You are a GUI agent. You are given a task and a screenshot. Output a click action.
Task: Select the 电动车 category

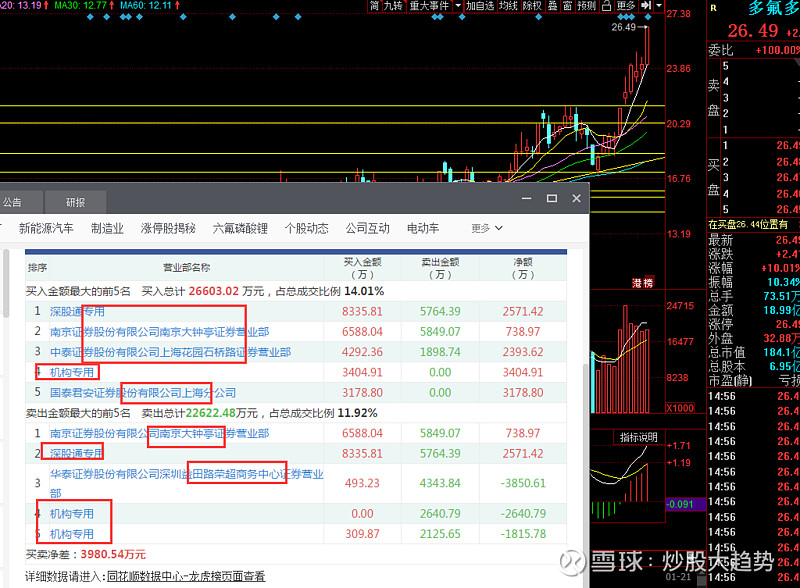click(x=423, y=228)
